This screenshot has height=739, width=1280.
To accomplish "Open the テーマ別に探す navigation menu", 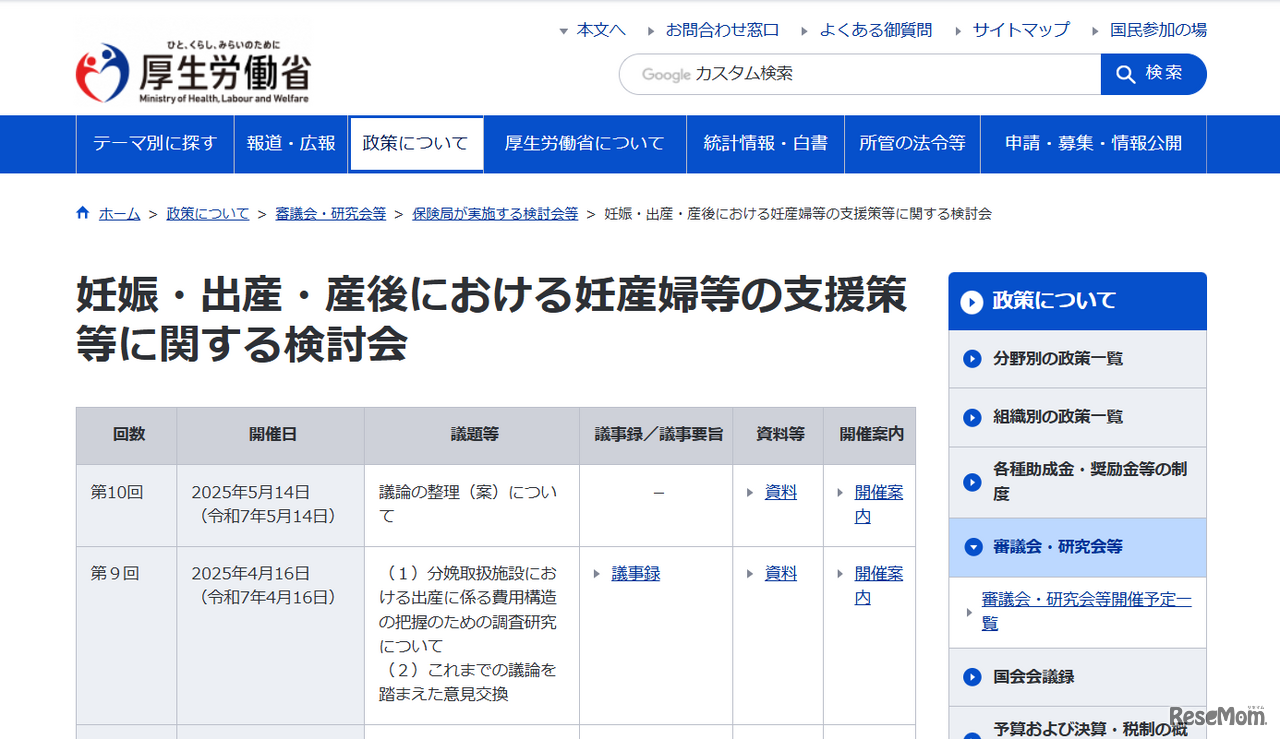I will (155, 144).
